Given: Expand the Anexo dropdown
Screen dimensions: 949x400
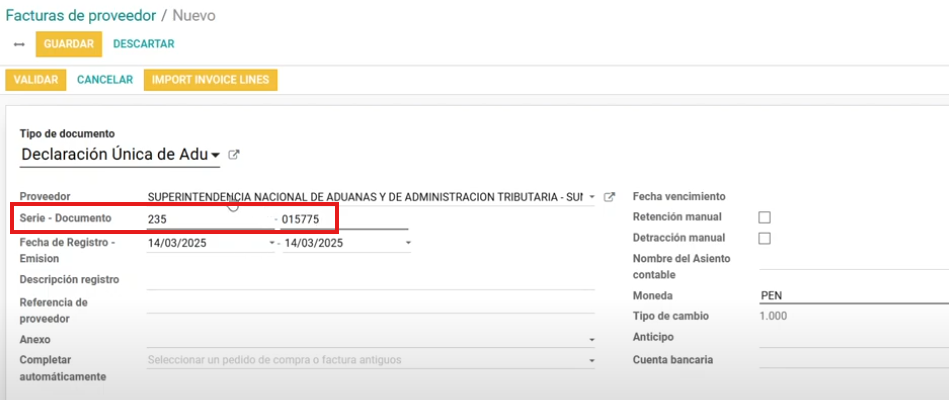Looking at the screenshot, I should 592,339.
